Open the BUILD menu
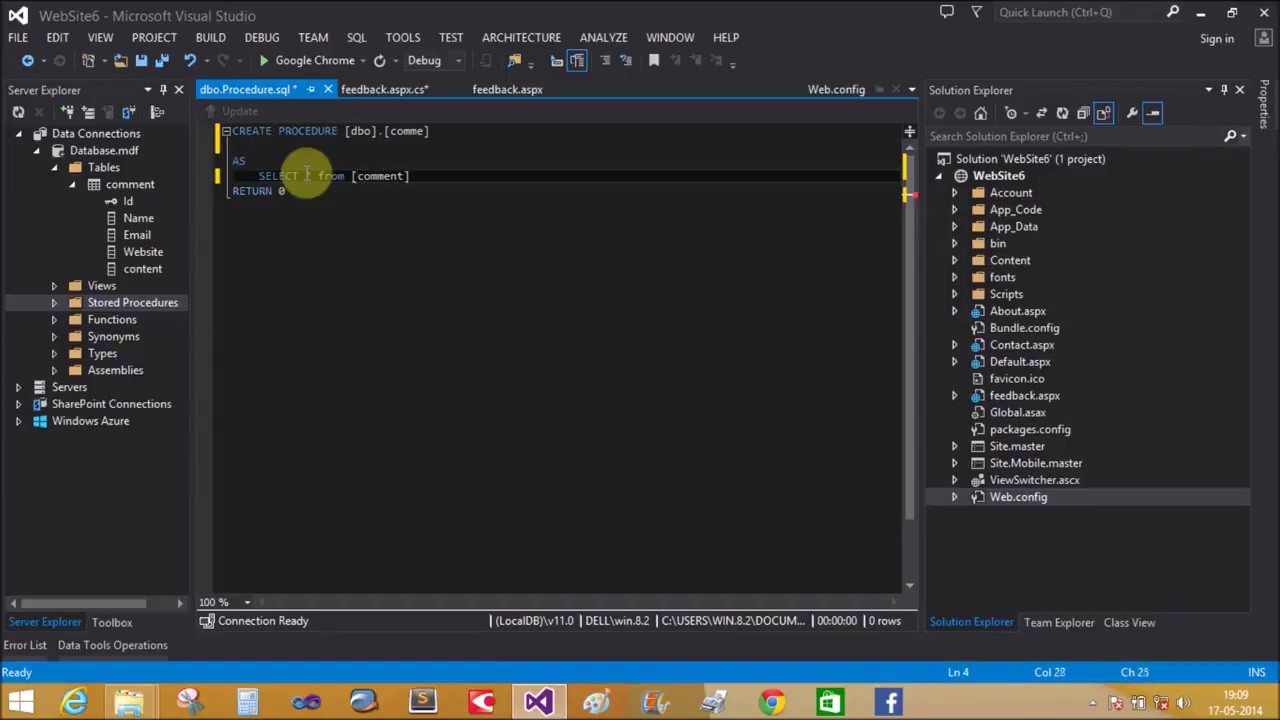 pyautogui.click(x=210, y=37)
